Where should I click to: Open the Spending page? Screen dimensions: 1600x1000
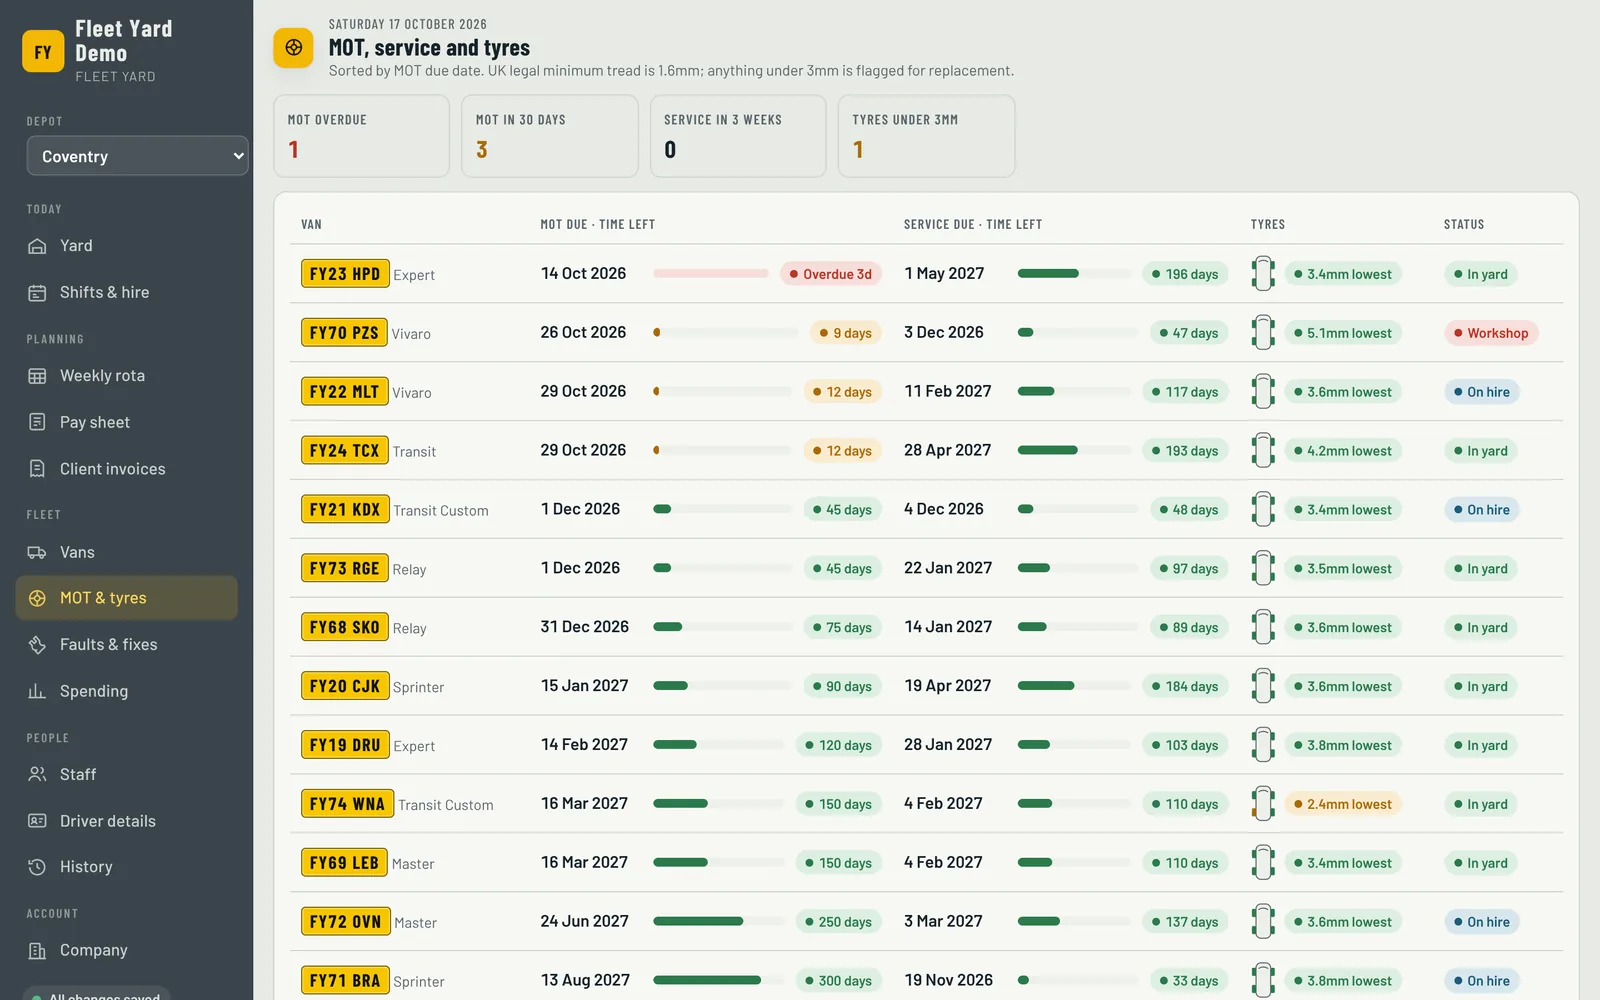(126, 691)
